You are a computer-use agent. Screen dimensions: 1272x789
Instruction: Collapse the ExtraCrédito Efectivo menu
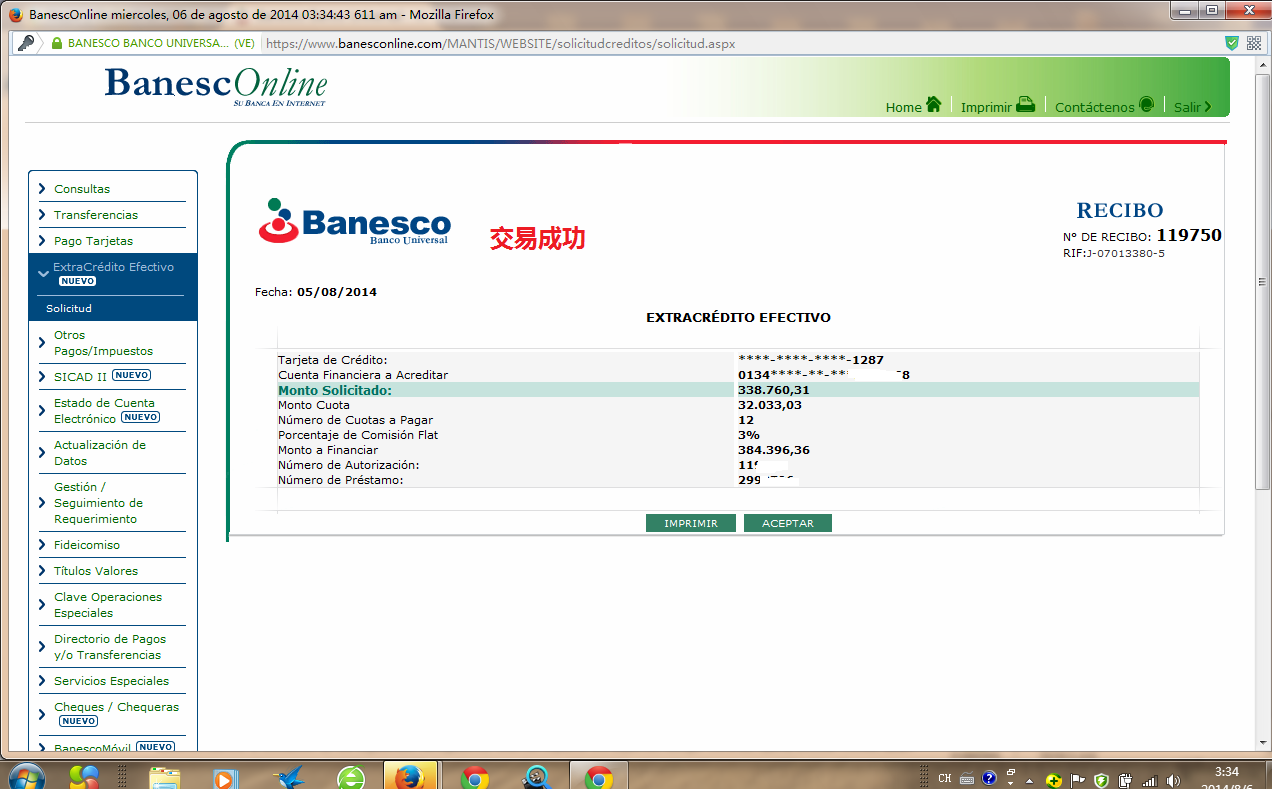tap(113, 273)
